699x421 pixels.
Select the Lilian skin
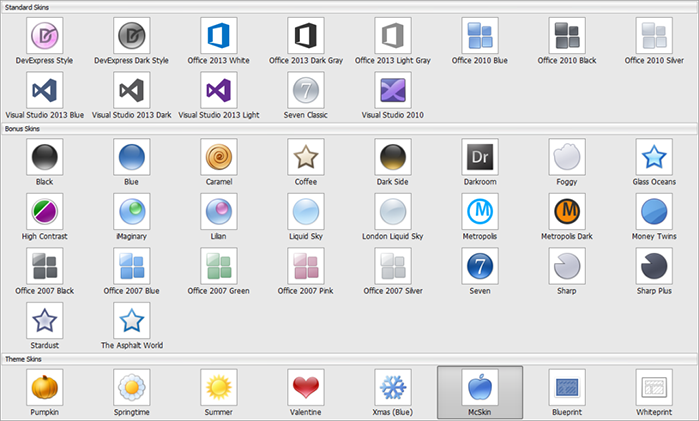click(218, 211)
